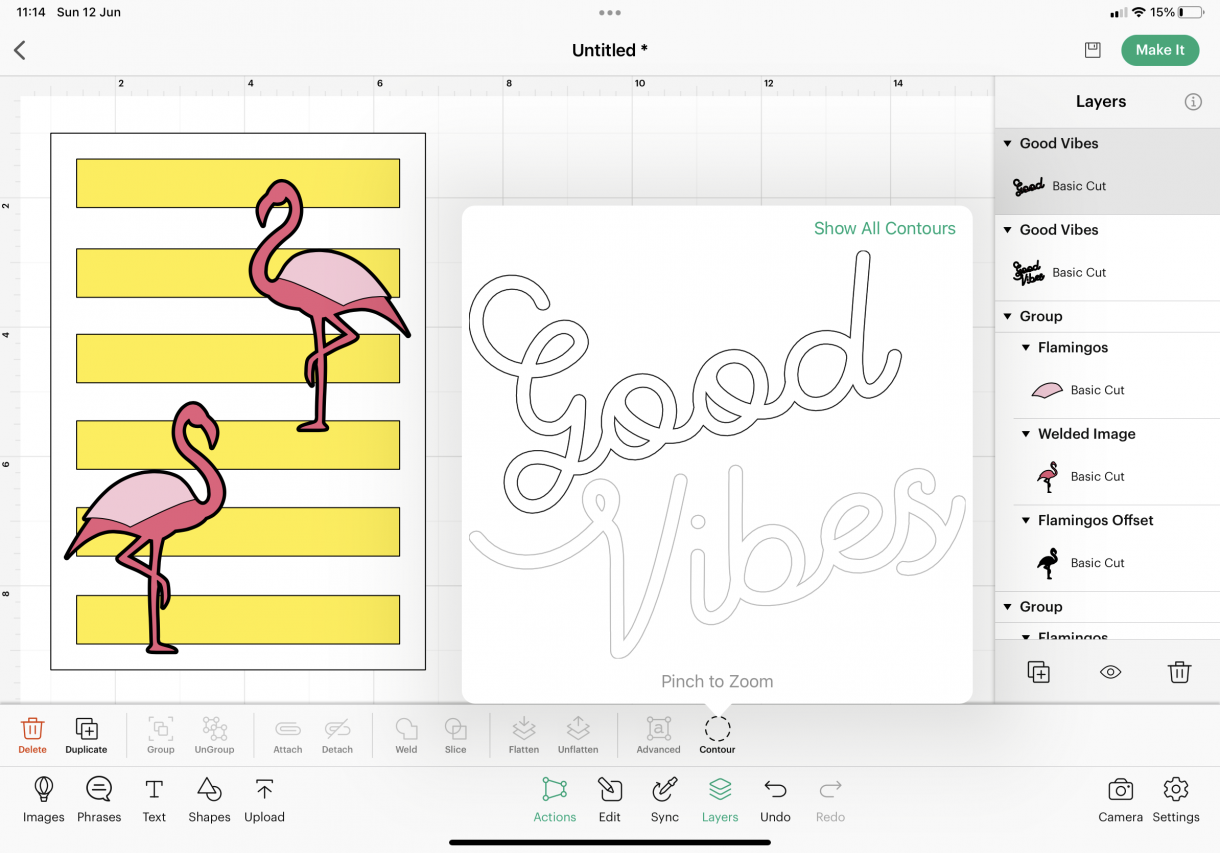Switch to the Edit tab
The image size is (1220, 853).
pos(610,800)
